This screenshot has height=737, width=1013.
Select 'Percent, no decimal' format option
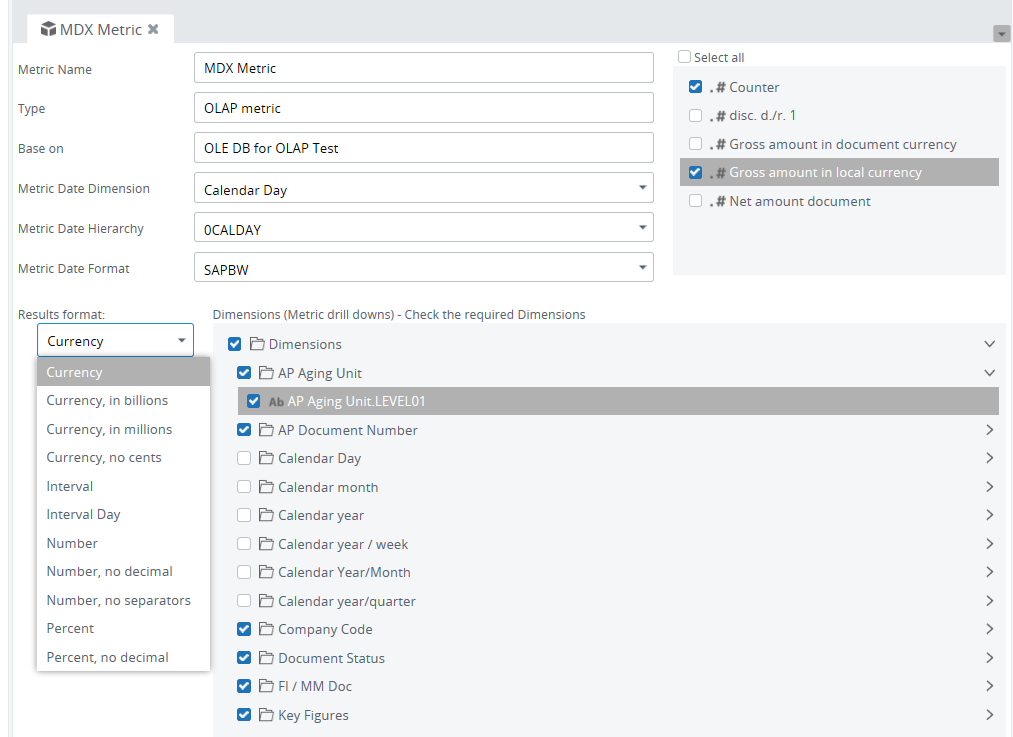107,657
